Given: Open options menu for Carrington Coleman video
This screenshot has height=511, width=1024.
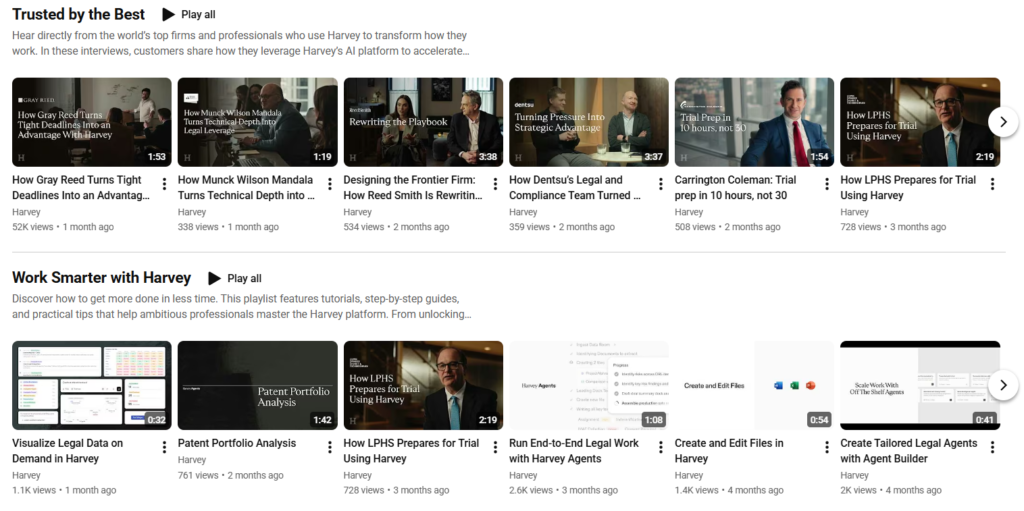Looking at the screenshot, I should [827, 184].
